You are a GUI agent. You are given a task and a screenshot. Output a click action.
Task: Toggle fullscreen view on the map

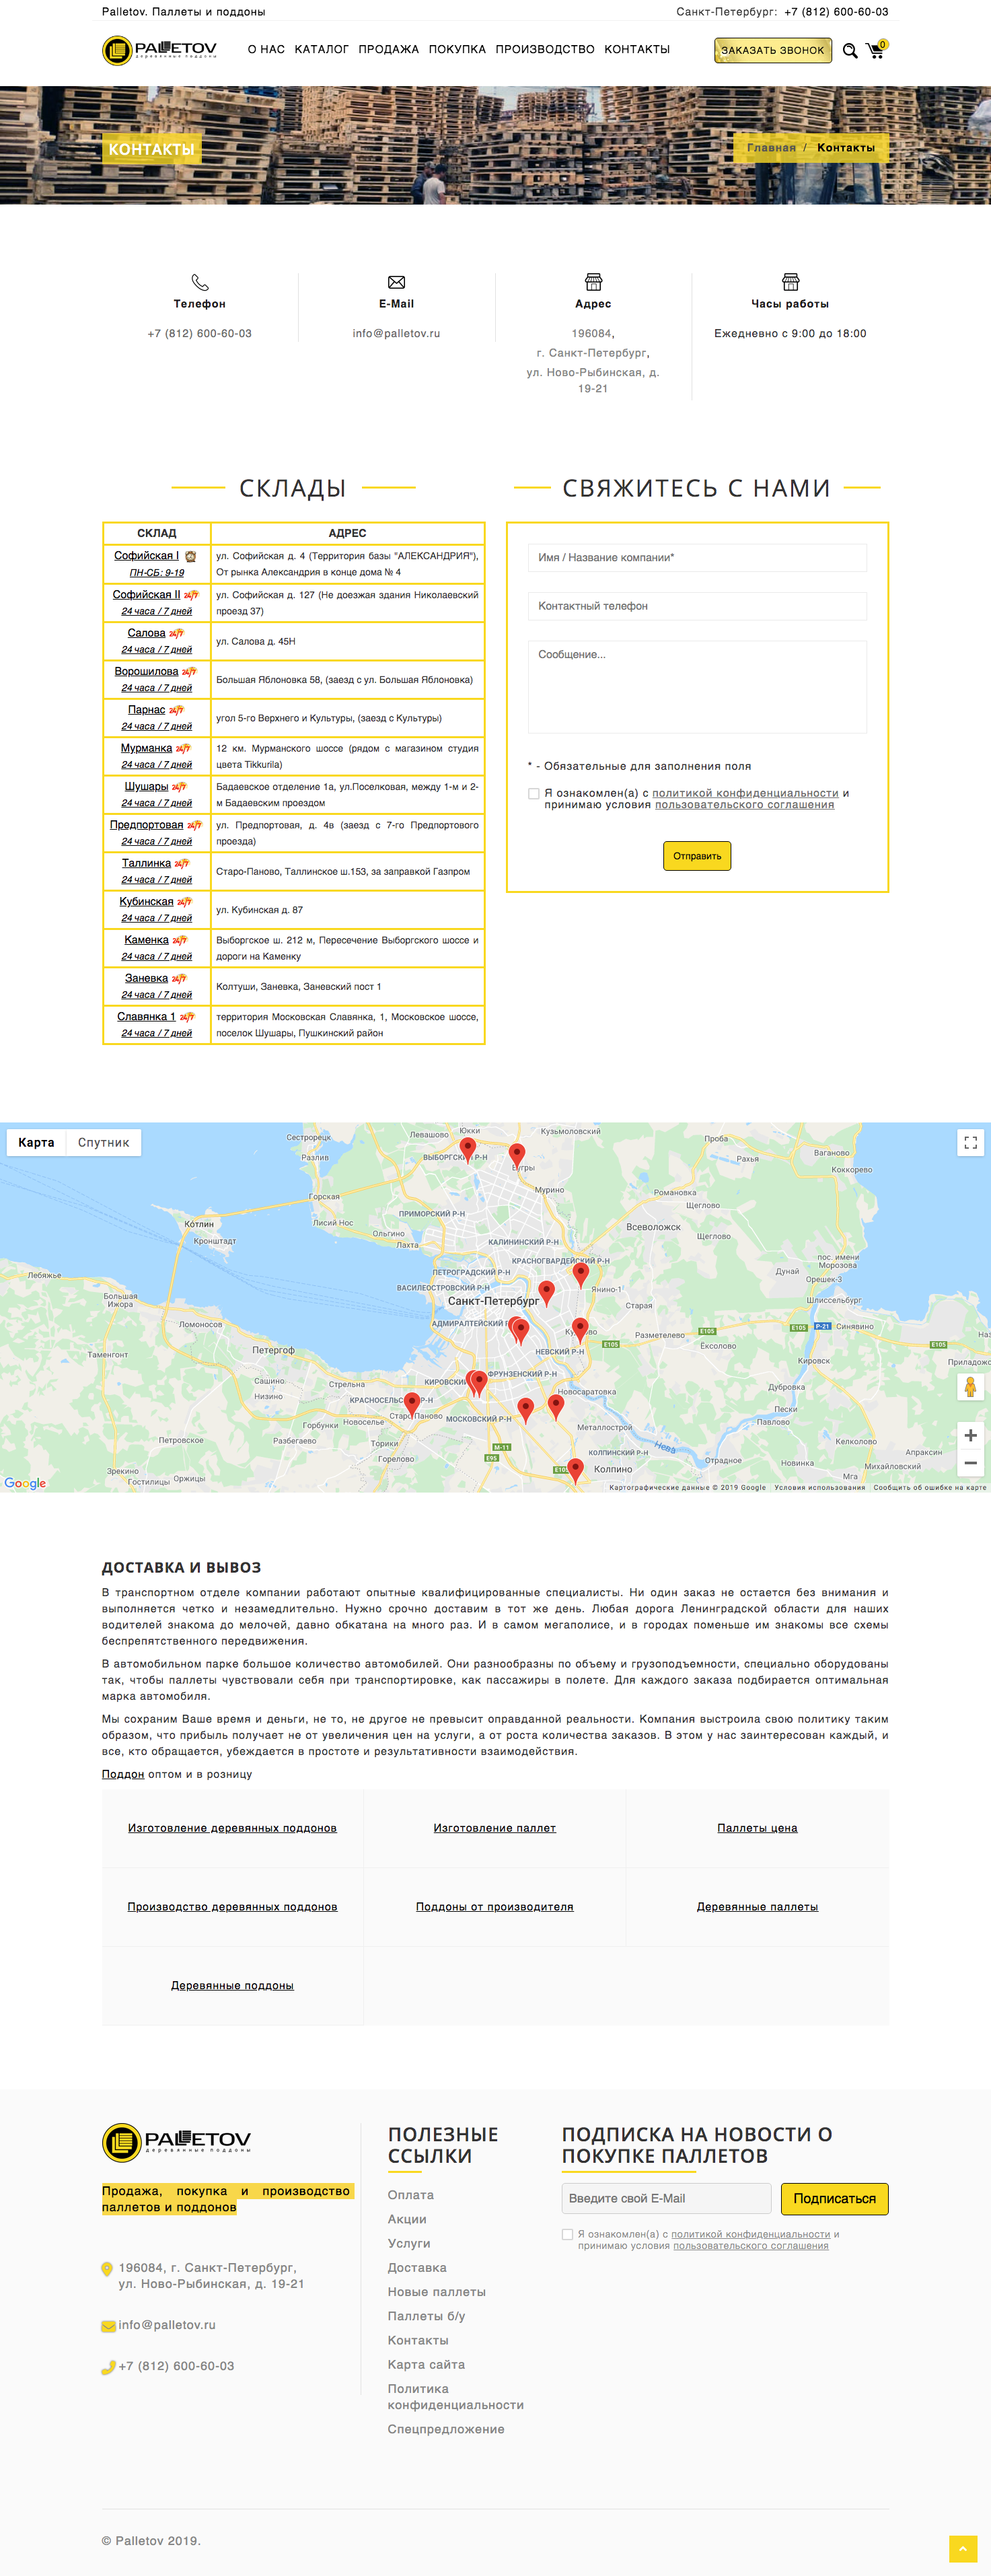coord(970,1142)
